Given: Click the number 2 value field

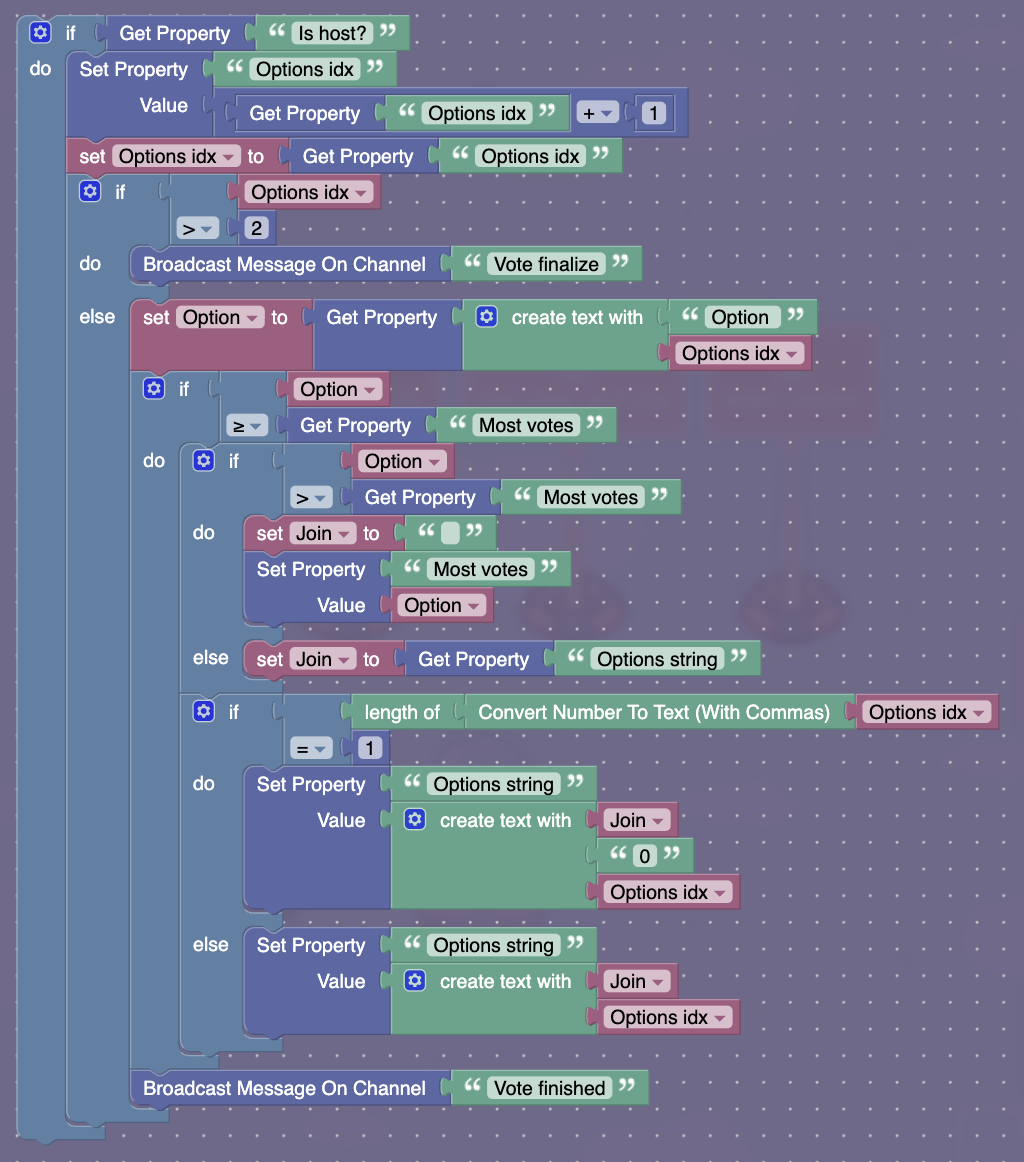Looking at the screenshot, I should click(256, 229).
